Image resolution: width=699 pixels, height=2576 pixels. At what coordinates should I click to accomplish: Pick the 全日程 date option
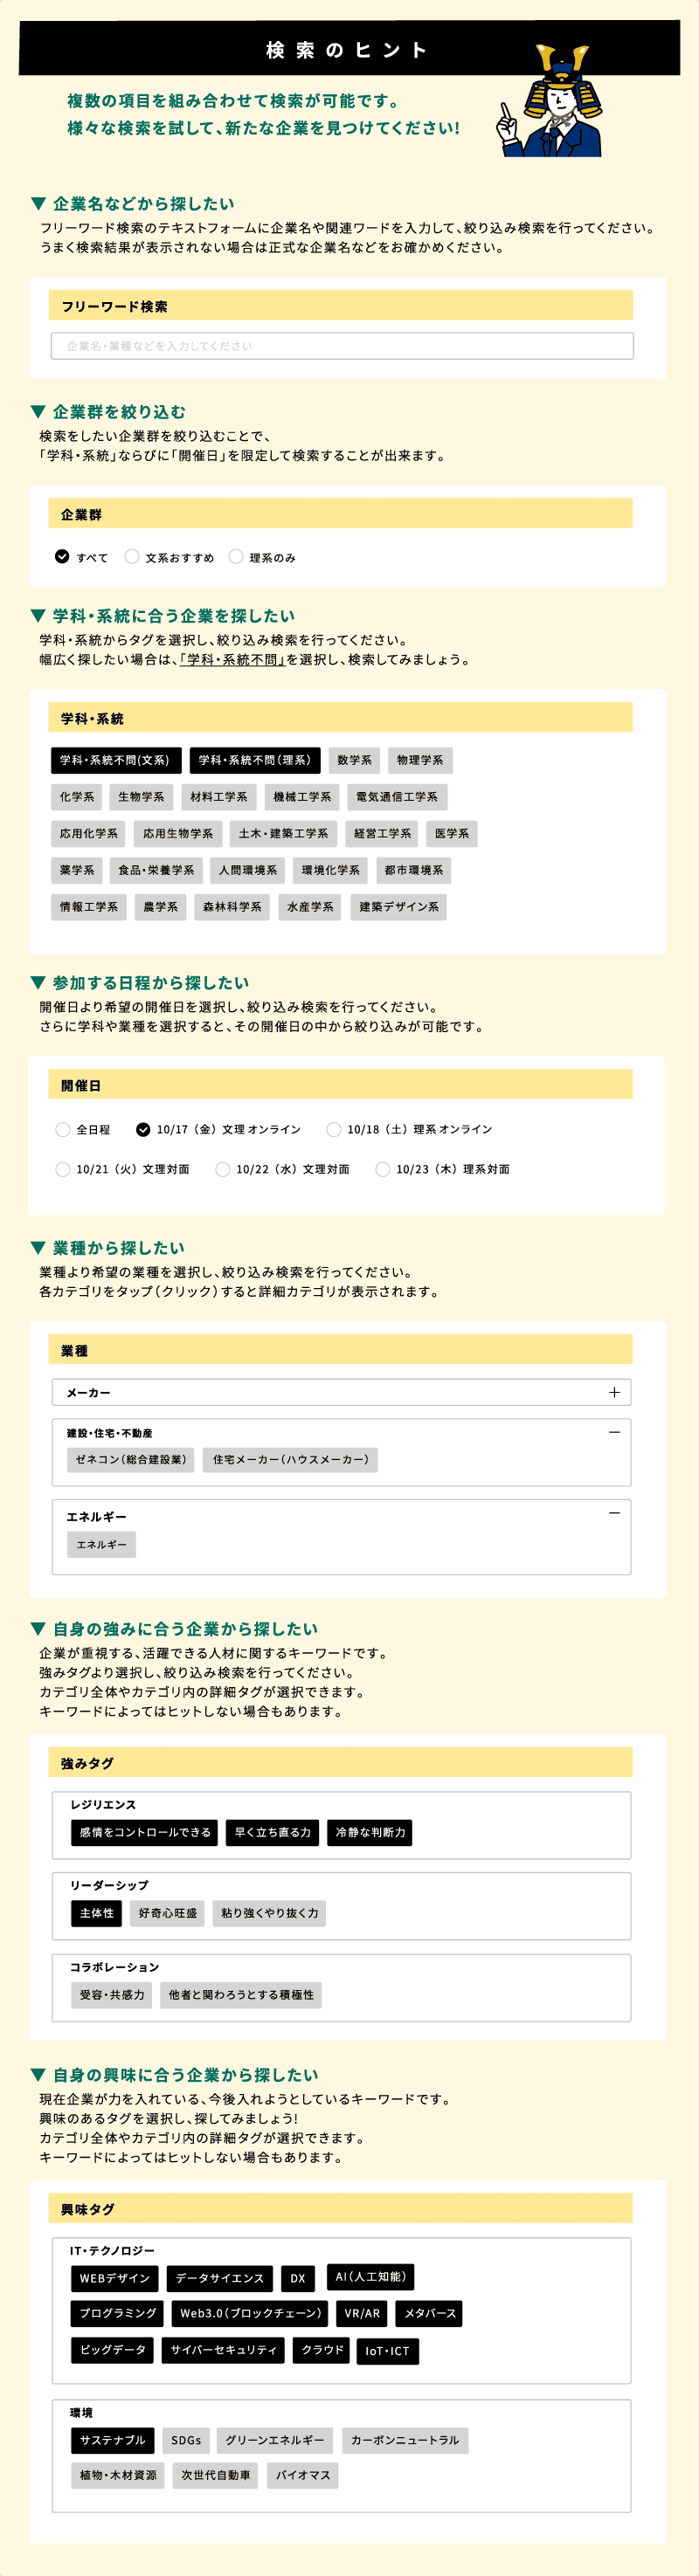(63, 1129)
